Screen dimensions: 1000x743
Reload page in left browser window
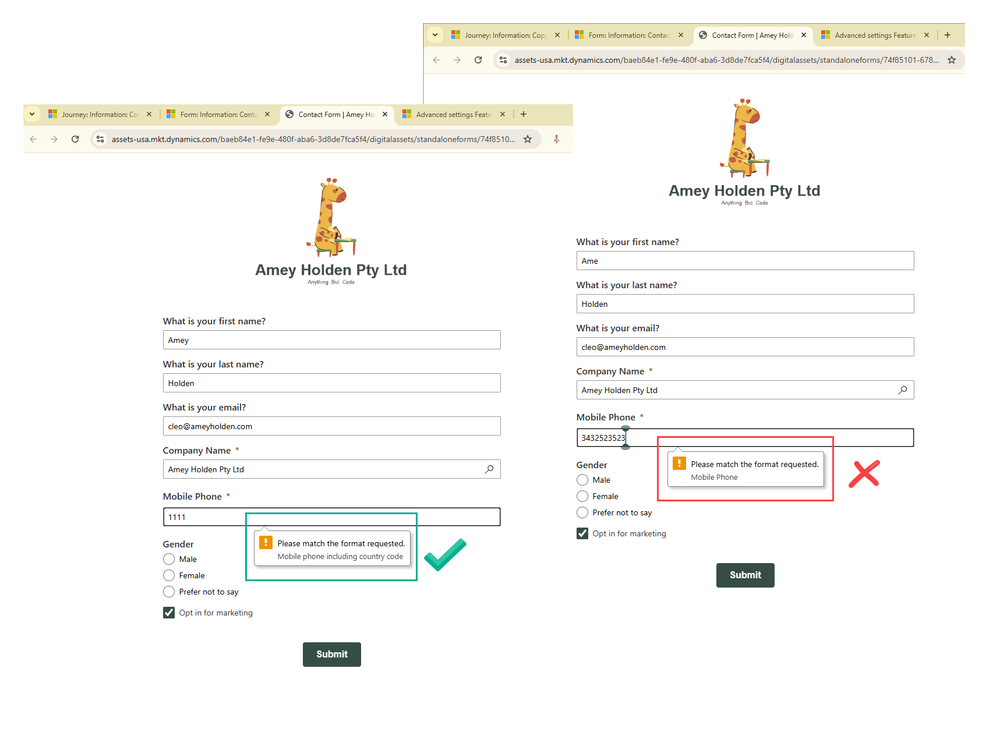[x=75, y=139]
